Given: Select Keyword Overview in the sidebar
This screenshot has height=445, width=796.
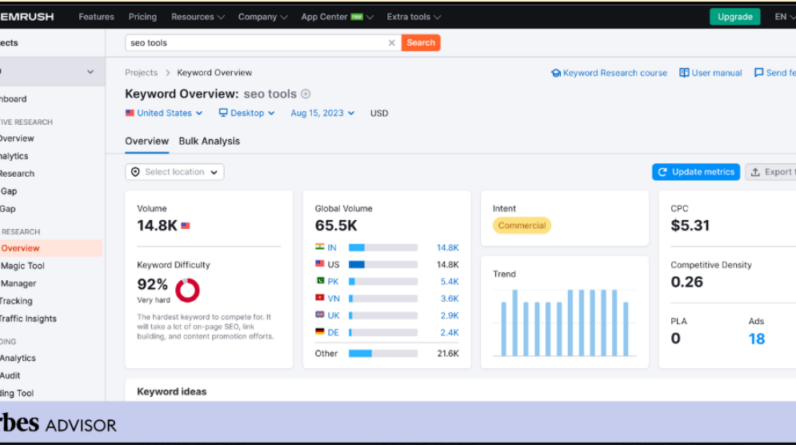Looking at the screenshot, I should coord(51,248).
